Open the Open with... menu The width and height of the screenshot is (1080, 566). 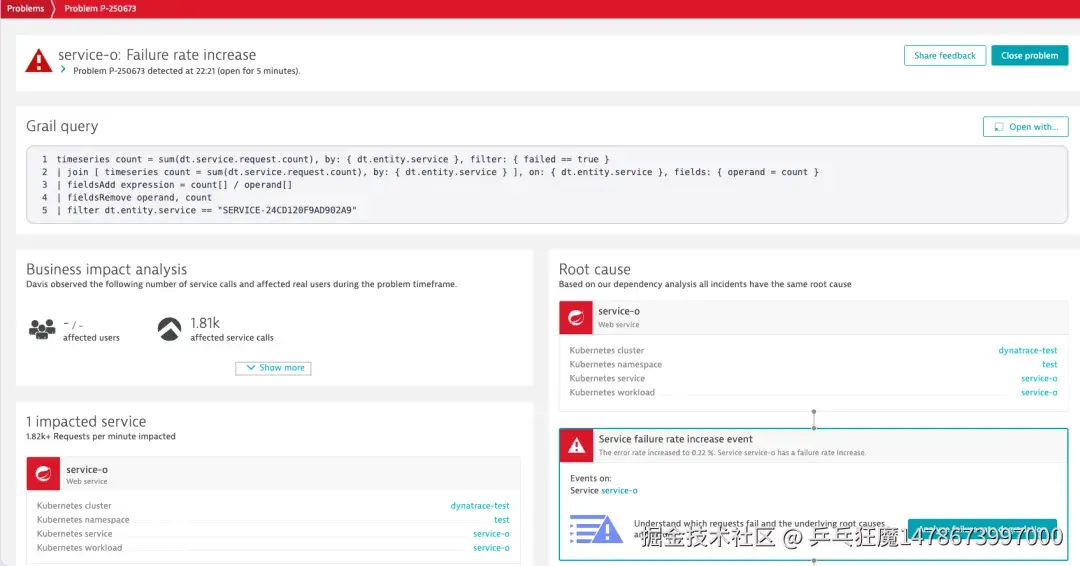pyautogui.click(x=1026, y=127)
